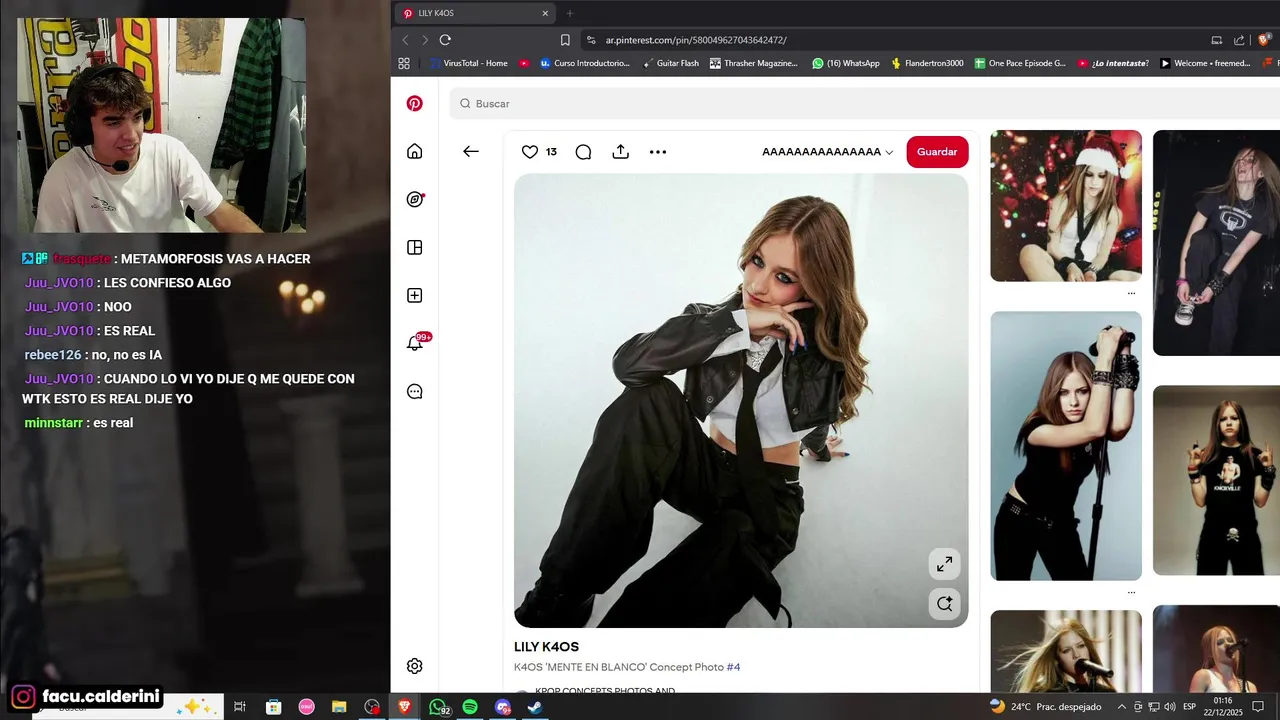This screenshot has height=720, width=1280.
Task: Expand the pin image to full view
Action: tap(944, 564)
